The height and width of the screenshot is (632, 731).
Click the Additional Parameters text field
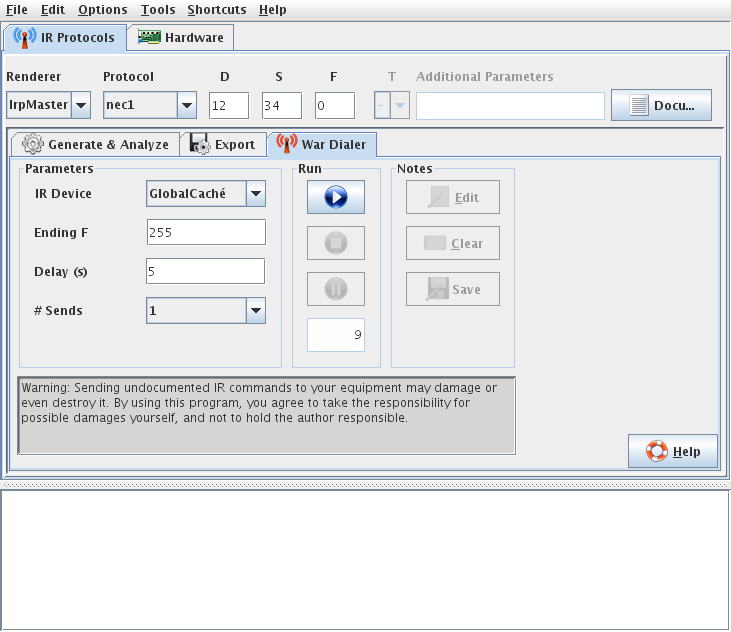[x=510, y=106]
